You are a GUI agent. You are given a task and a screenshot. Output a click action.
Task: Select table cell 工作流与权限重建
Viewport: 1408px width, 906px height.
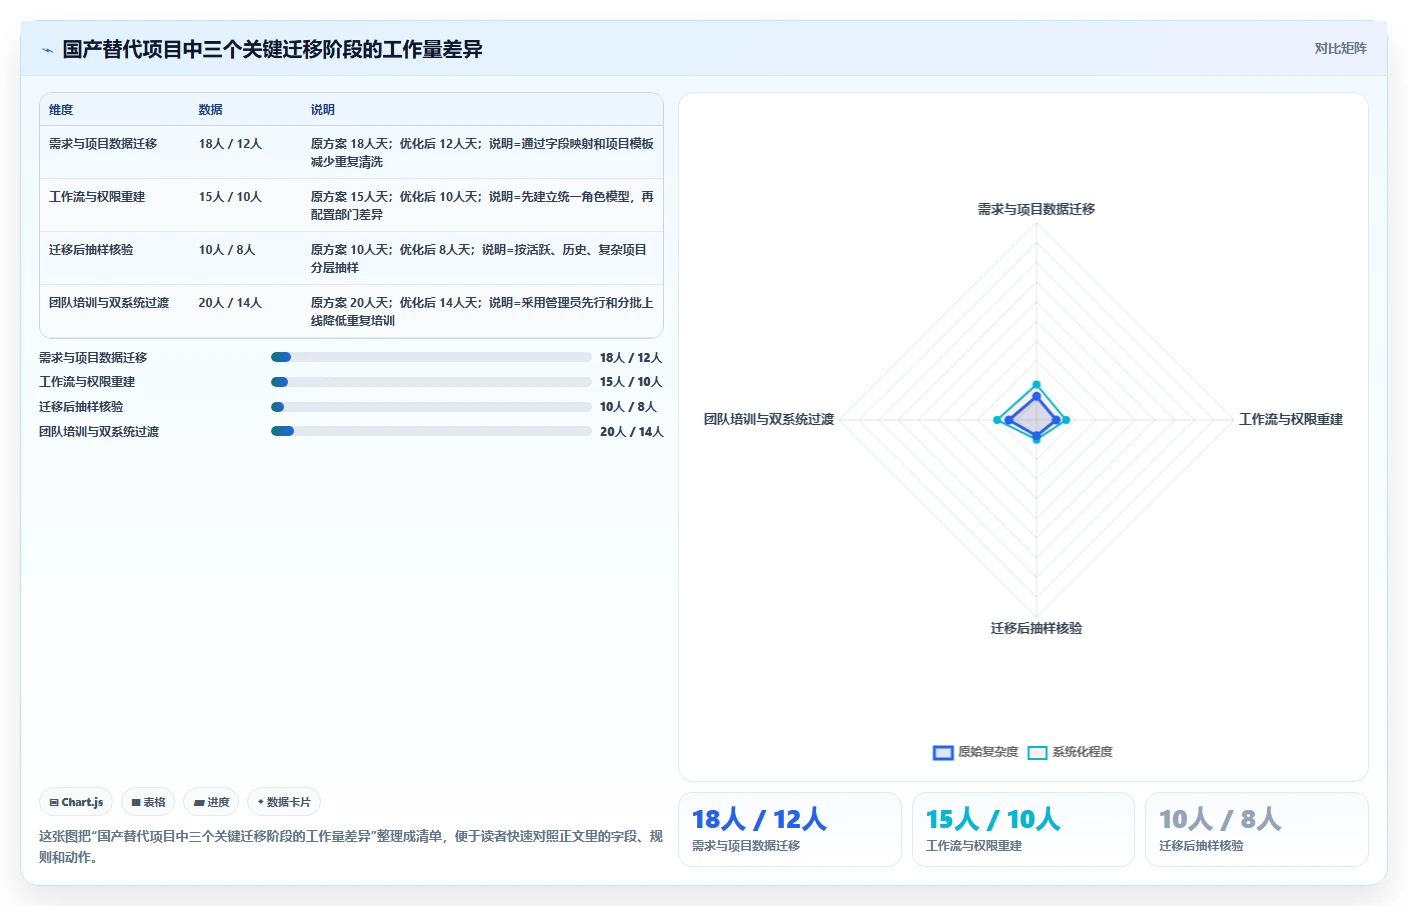pyautogui.click(x=97, y=197)
